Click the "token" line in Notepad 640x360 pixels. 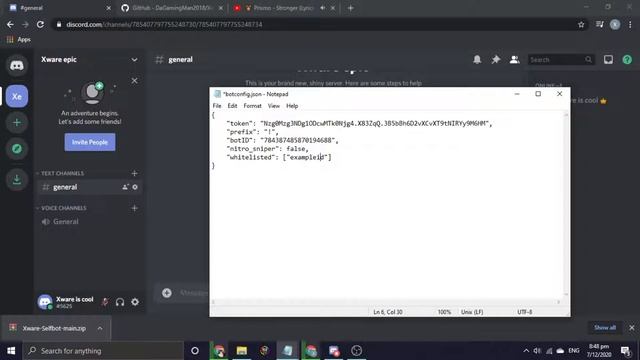(x=359, y=123)
